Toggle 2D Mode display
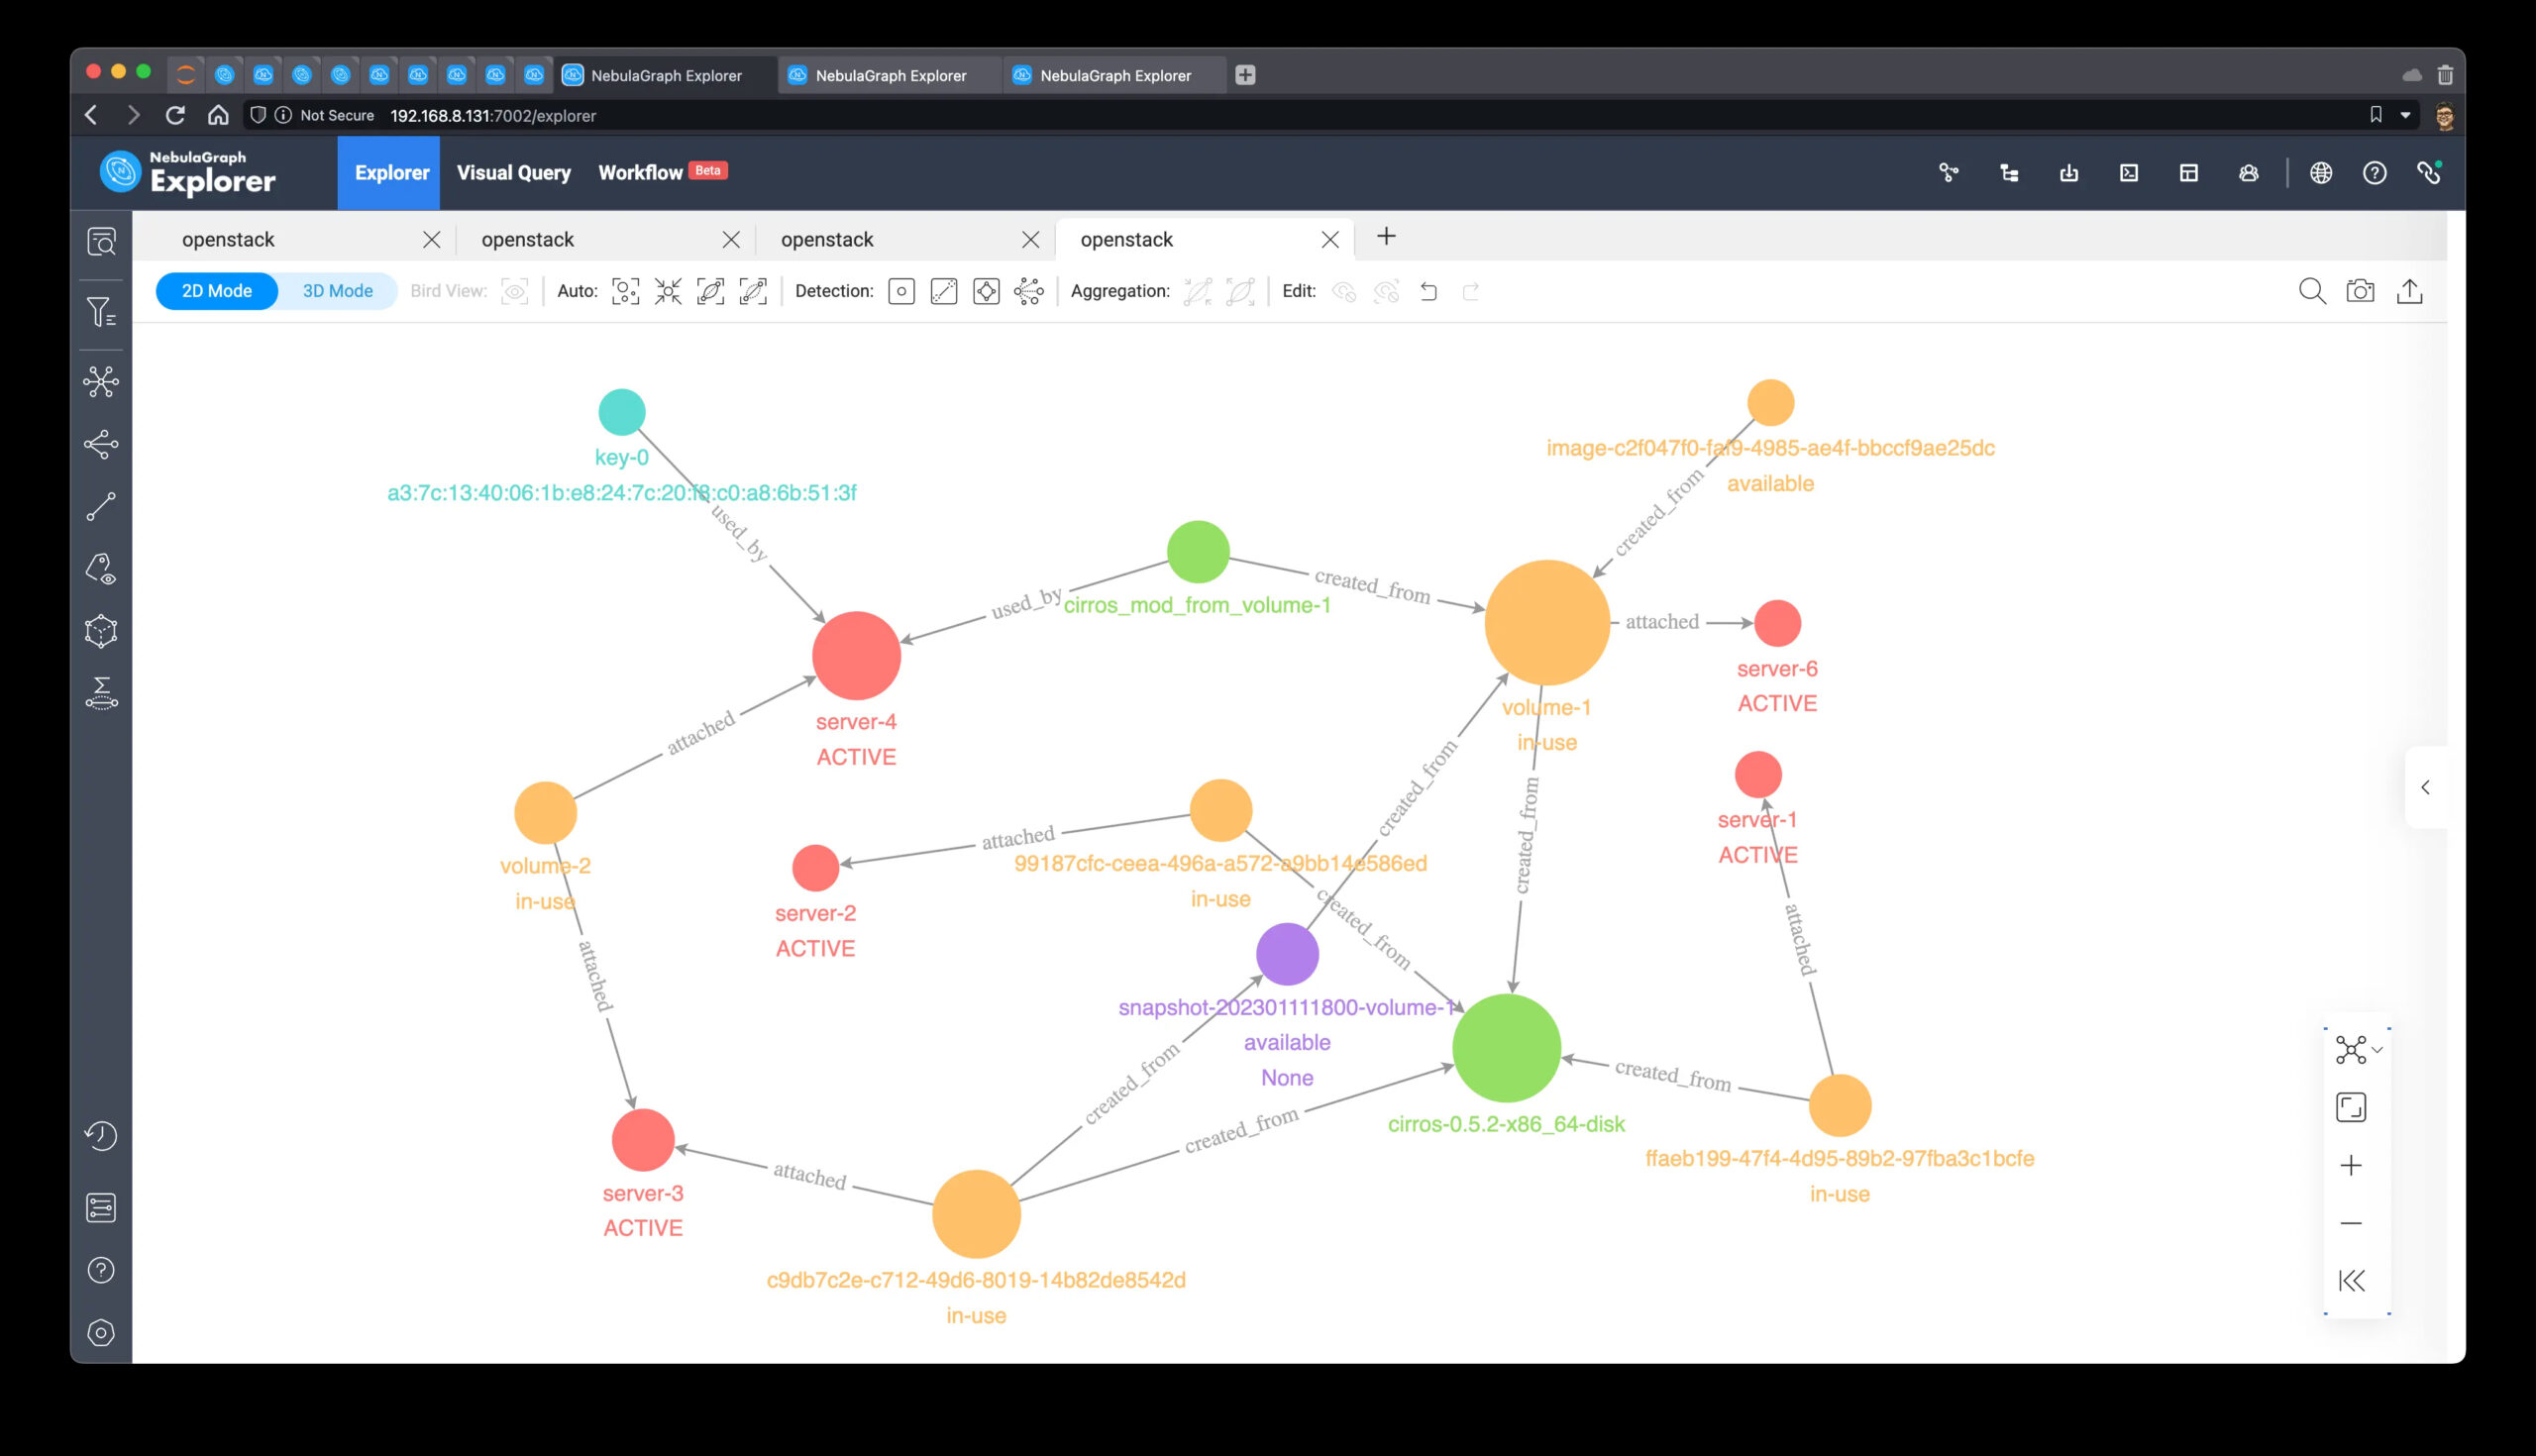 214,291
